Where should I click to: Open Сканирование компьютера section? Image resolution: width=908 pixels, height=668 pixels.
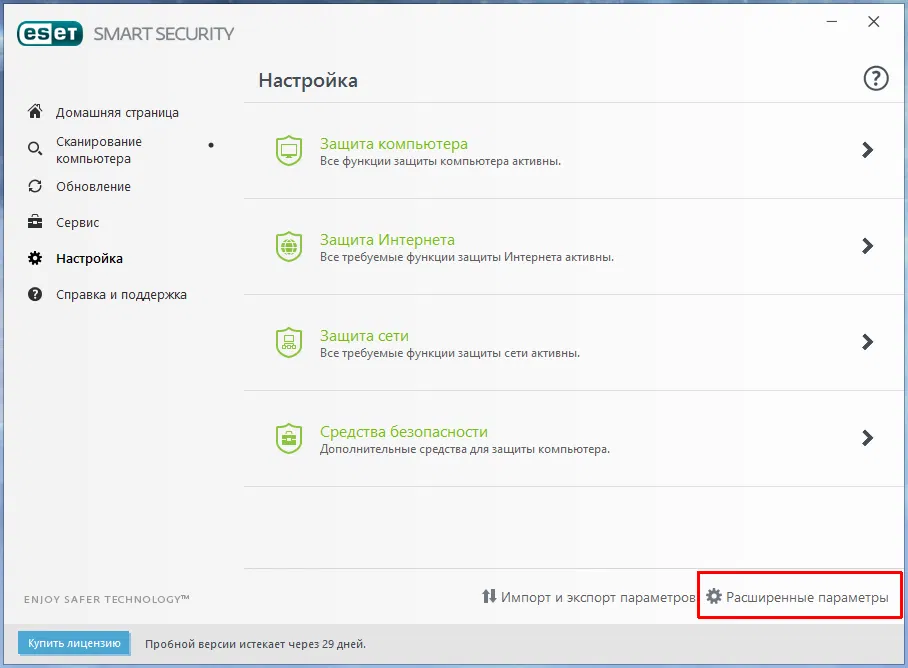click(x=98, y=150)
